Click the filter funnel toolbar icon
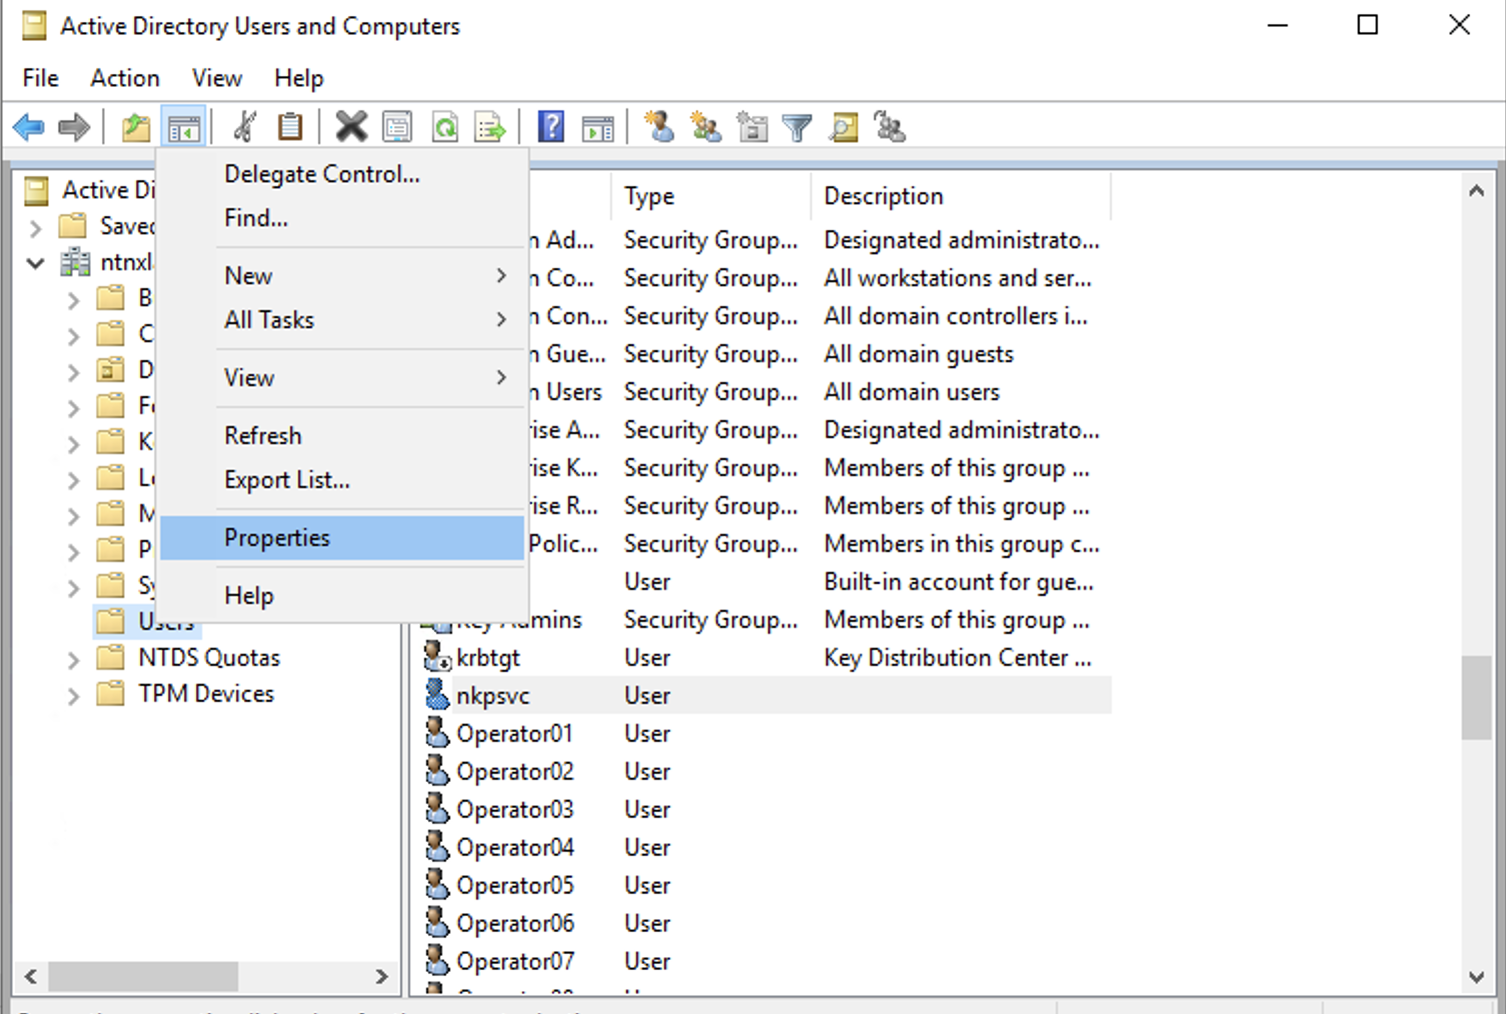 click(x=797, y=128)
